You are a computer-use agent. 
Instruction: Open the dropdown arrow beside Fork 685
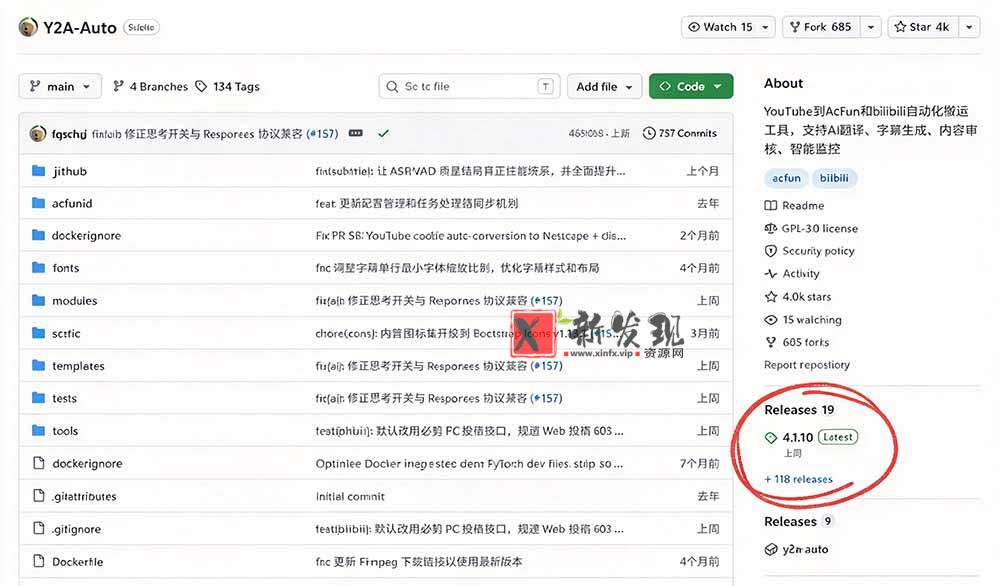871,27
